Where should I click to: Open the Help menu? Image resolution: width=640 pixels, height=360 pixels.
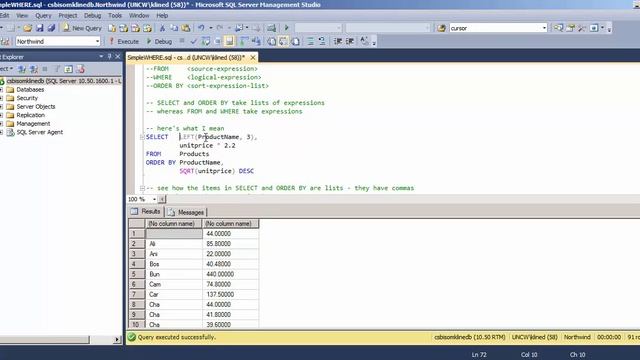tap(162, 16)
